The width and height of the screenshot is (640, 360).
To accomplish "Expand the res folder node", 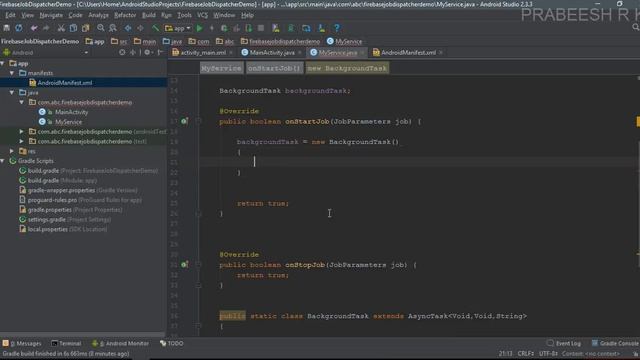I will [x=12, y=151].
